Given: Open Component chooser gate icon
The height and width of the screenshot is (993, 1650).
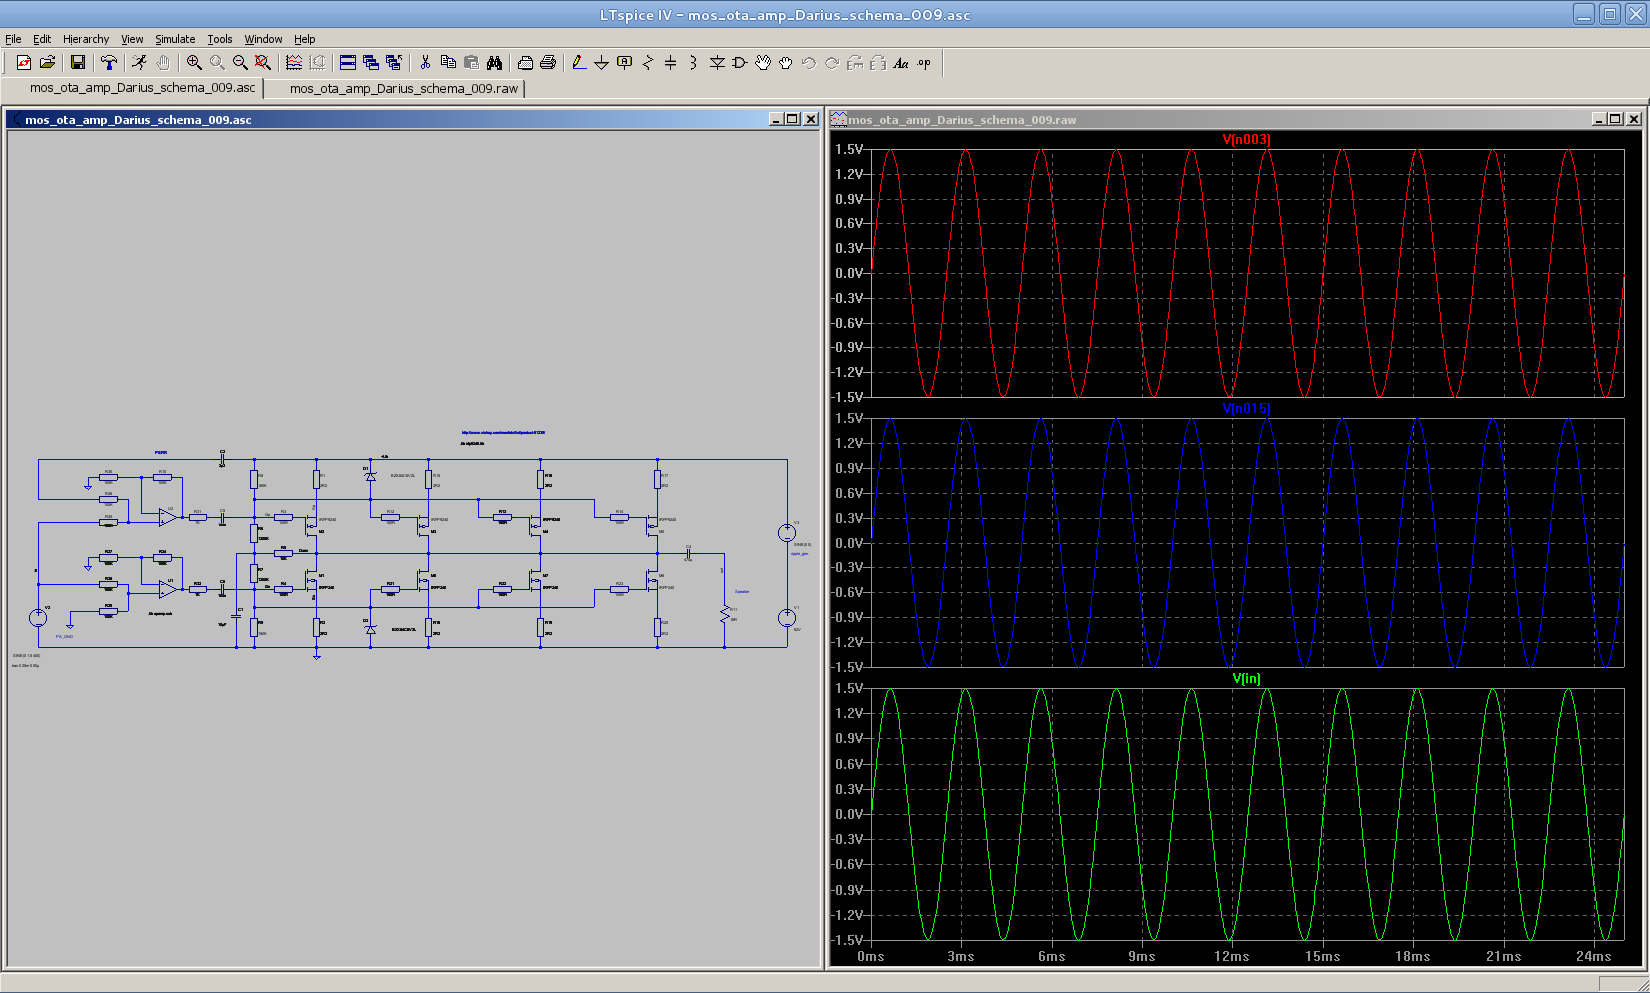Looking at the screenshot, I should (740, 62).
